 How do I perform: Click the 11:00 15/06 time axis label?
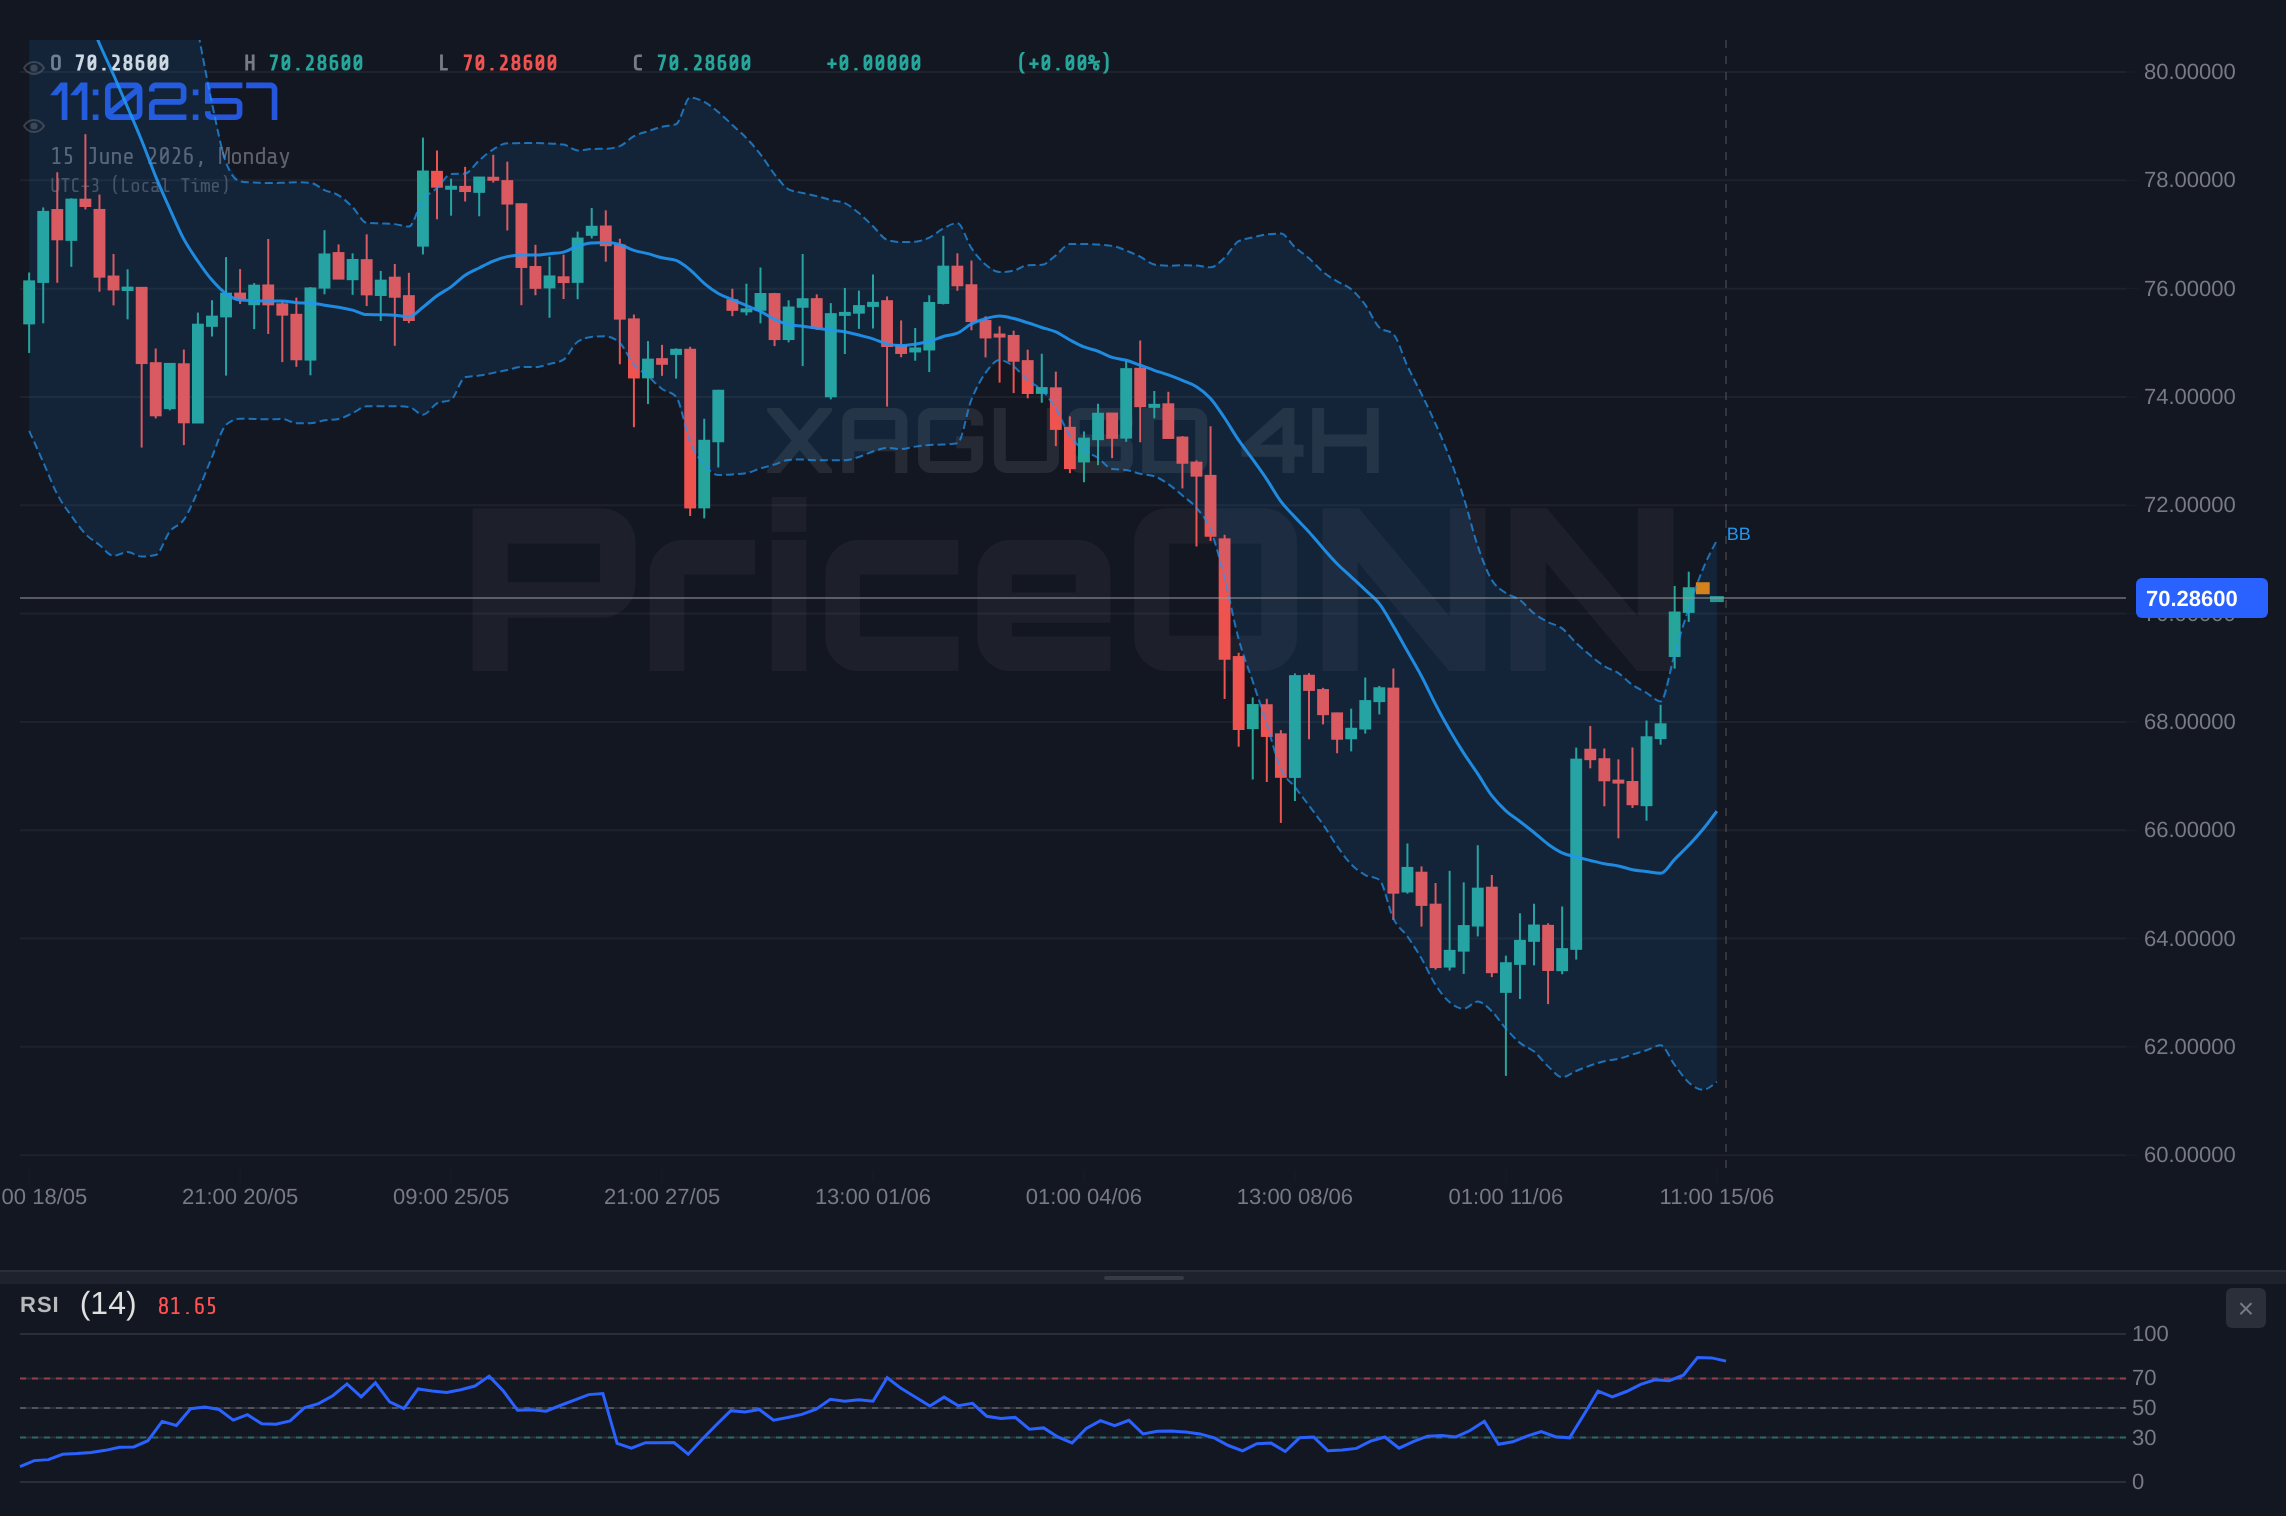pyautogui.click(x=1717, y=1197)
